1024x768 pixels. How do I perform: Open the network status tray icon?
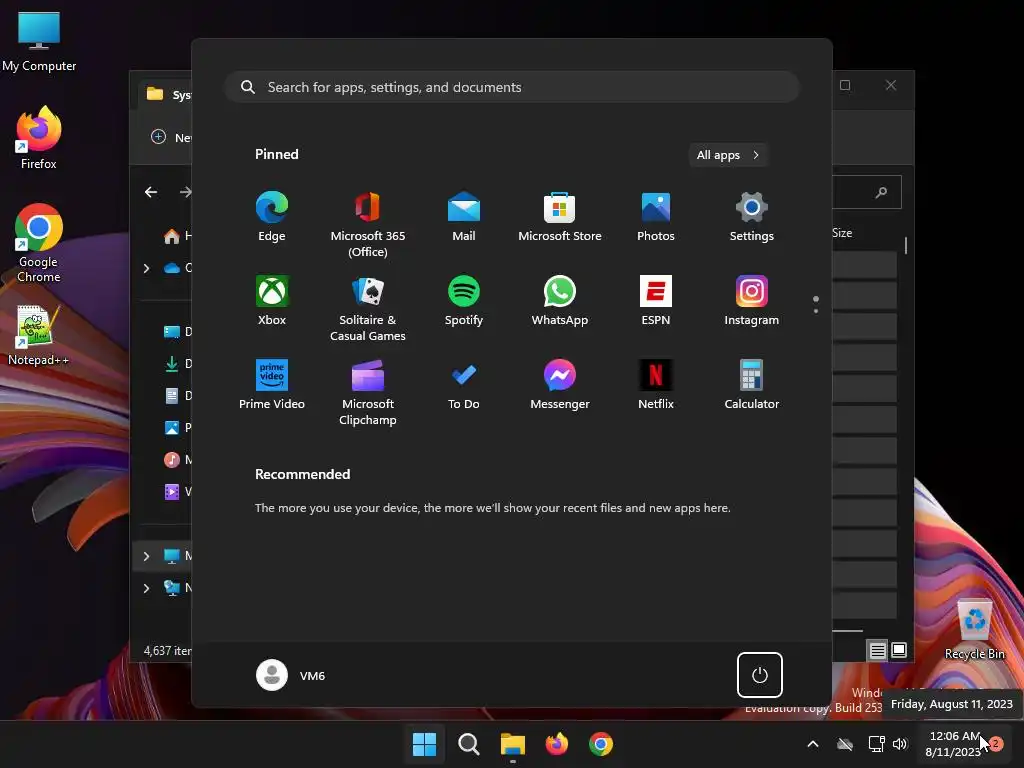(x=876, y=744)
